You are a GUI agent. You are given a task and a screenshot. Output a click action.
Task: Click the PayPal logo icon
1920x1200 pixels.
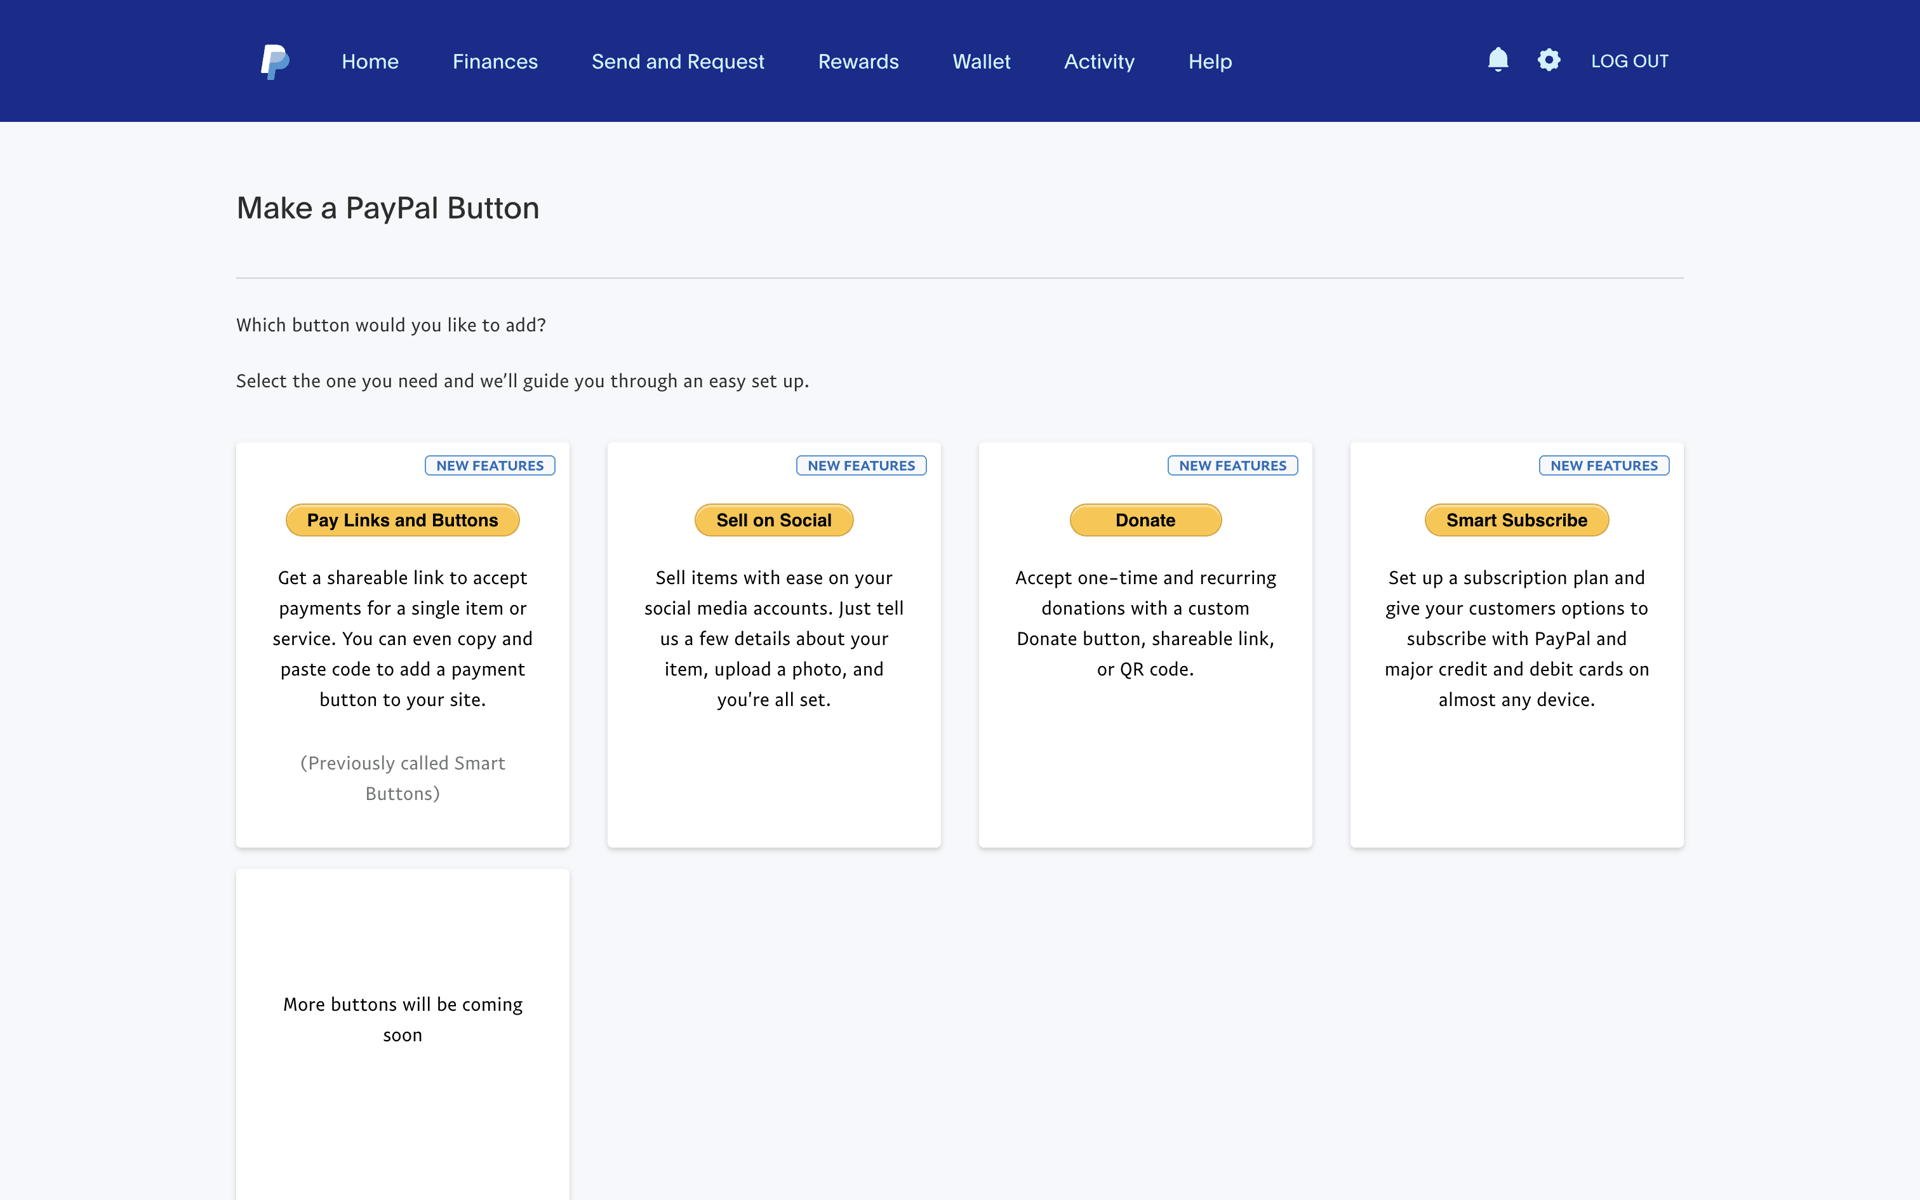click(274, 61)
